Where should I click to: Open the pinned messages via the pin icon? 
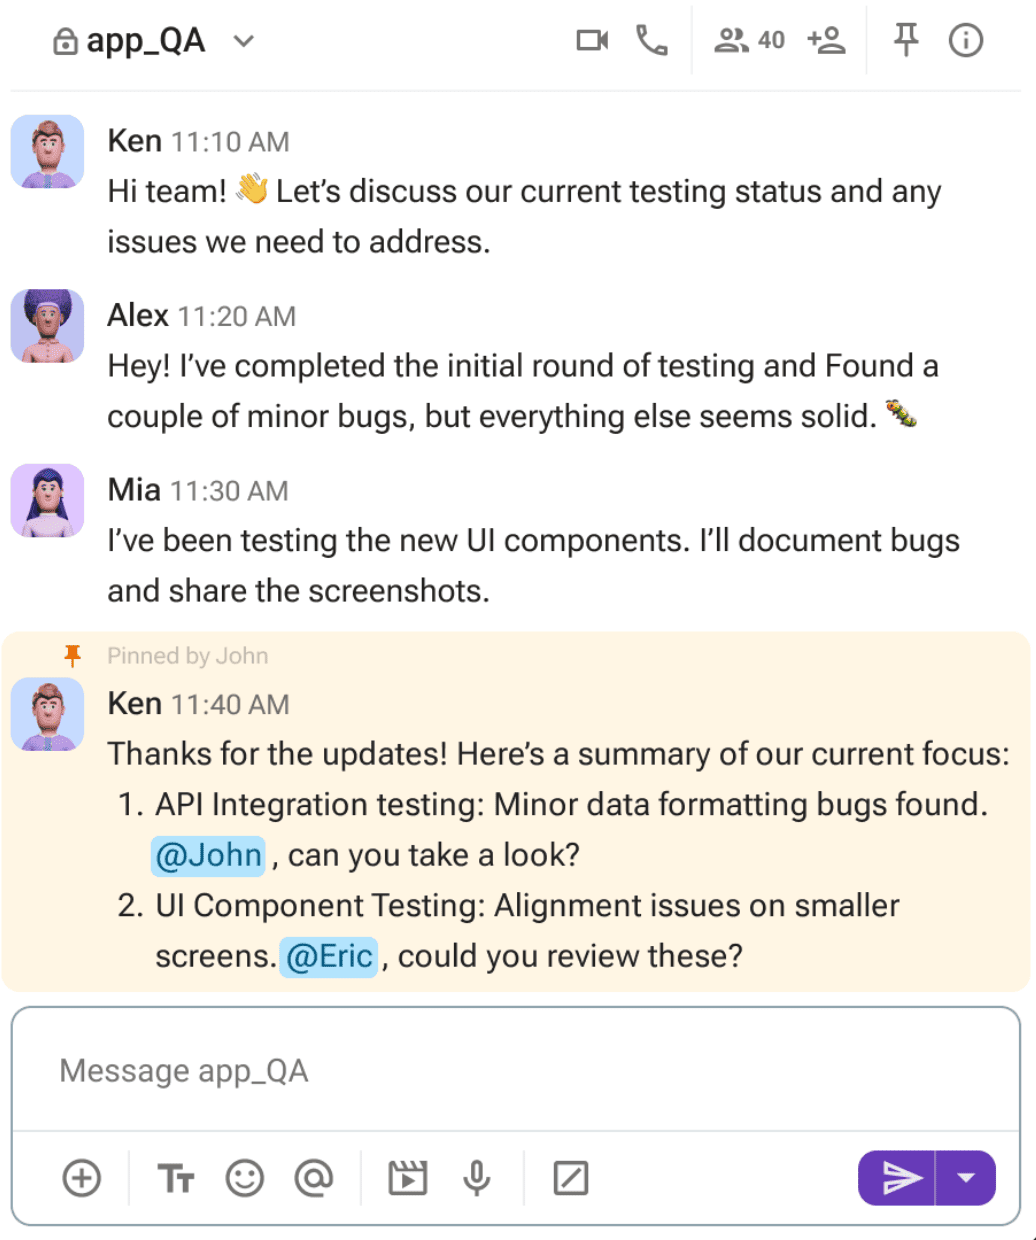click(904, 40)
